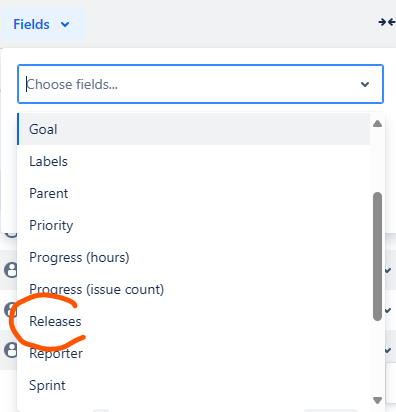The height and width of the screenshot is (412, 396).
Task: Pick the Progress (issue count) option
Action: click(194, 289)
